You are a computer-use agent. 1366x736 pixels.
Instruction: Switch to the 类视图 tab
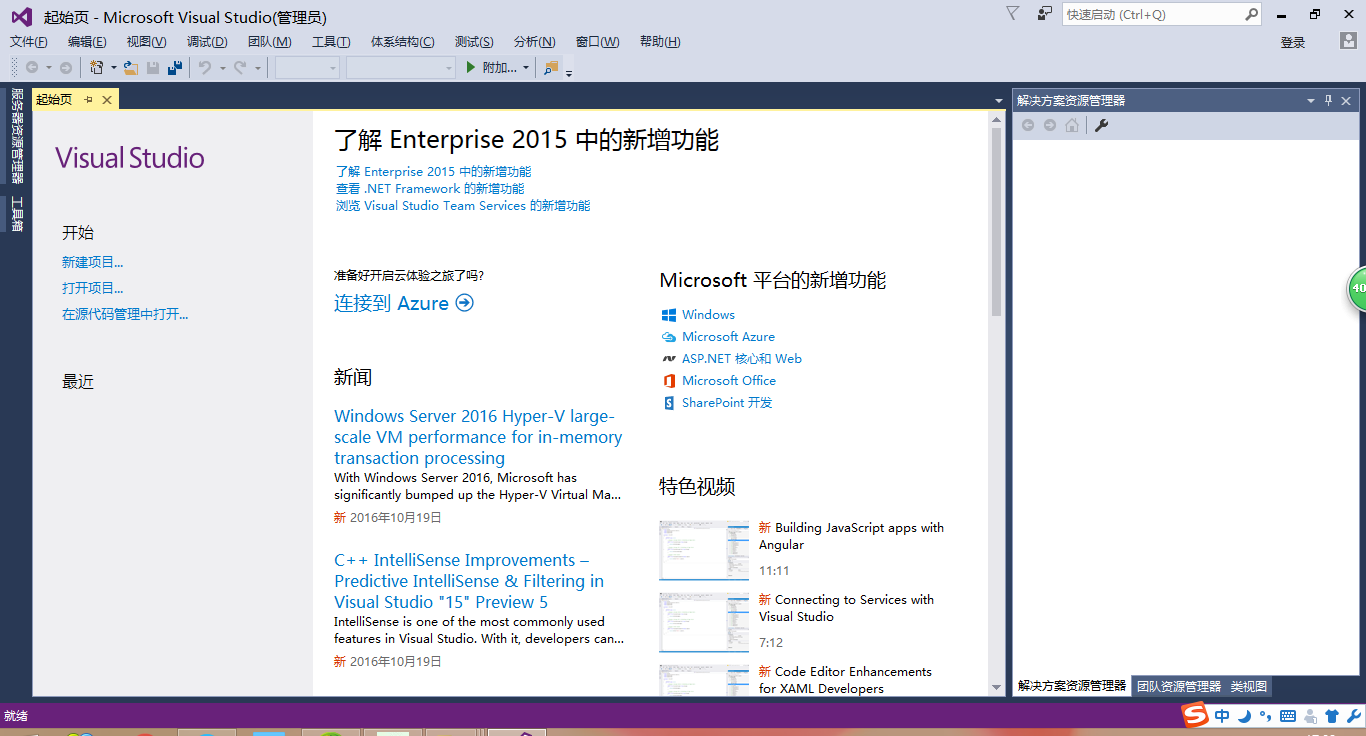[x=1249, y=686]
